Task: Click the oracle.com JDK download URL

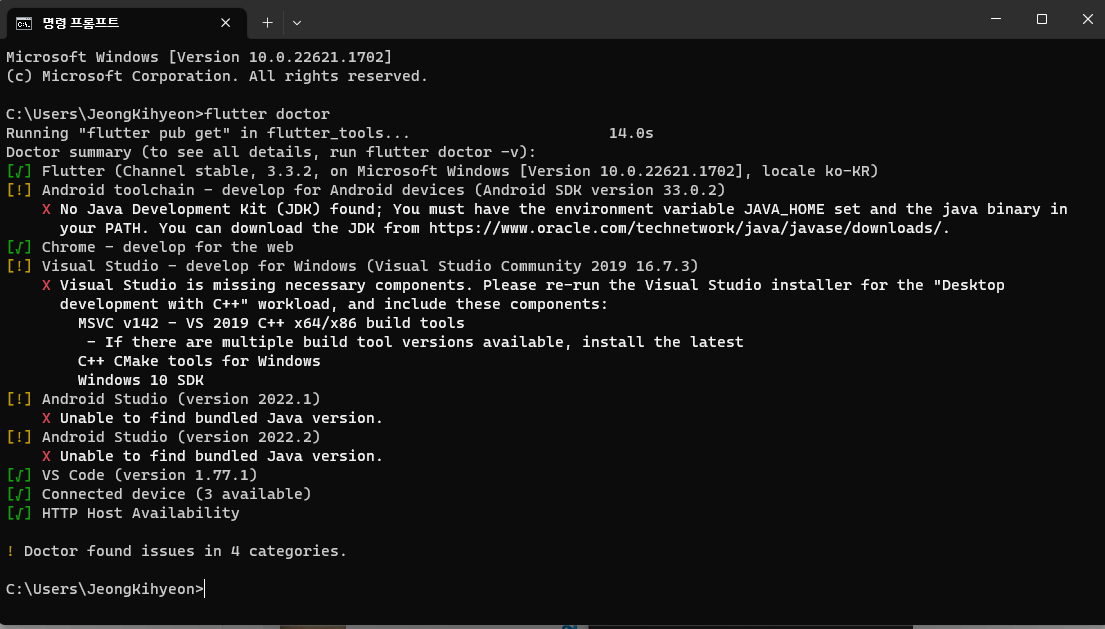Action: pyautogui.click(x=687, y=228)
